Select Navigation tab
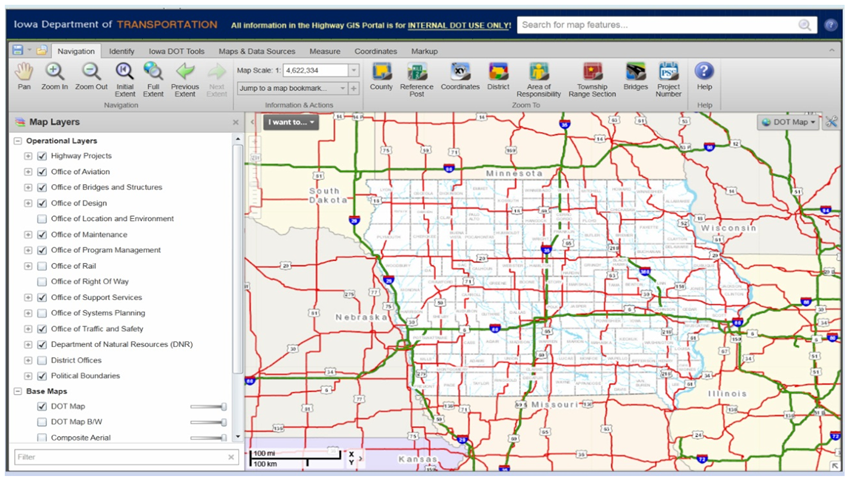Viewport: 850px width, 482px height. [x=76, y=51]
